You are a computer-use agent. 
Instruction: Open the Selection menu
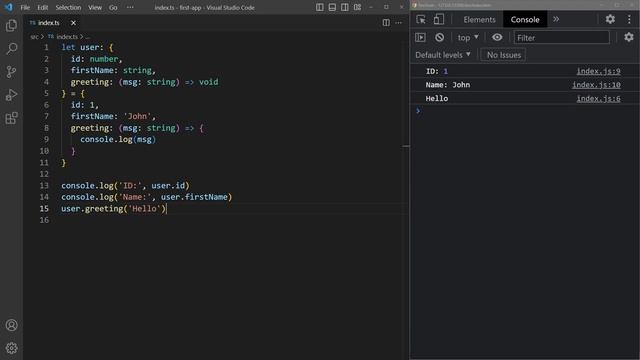point(68,7)
